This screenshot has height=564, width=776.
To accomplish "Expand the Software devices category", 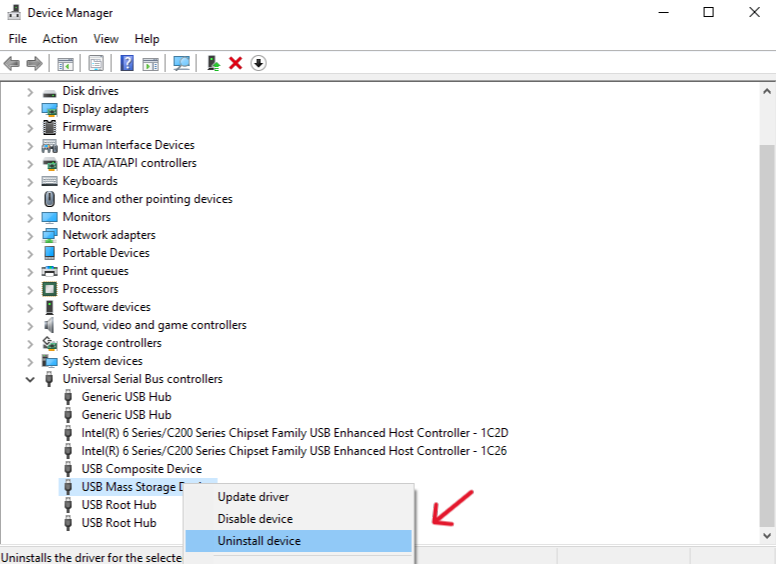I will (x=30, y=308).
